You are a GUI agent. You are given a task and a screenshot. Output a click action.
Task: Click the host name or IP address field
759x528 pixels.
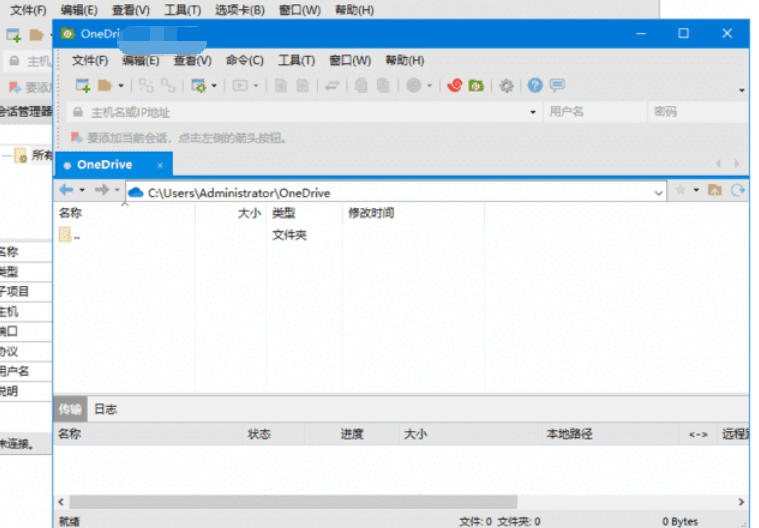tap(303, 112)
